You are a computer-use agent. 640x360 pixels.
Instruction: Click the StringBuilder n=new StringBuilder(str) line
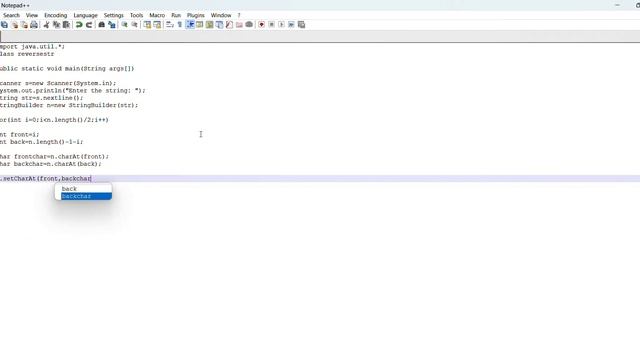pos(69,105)
